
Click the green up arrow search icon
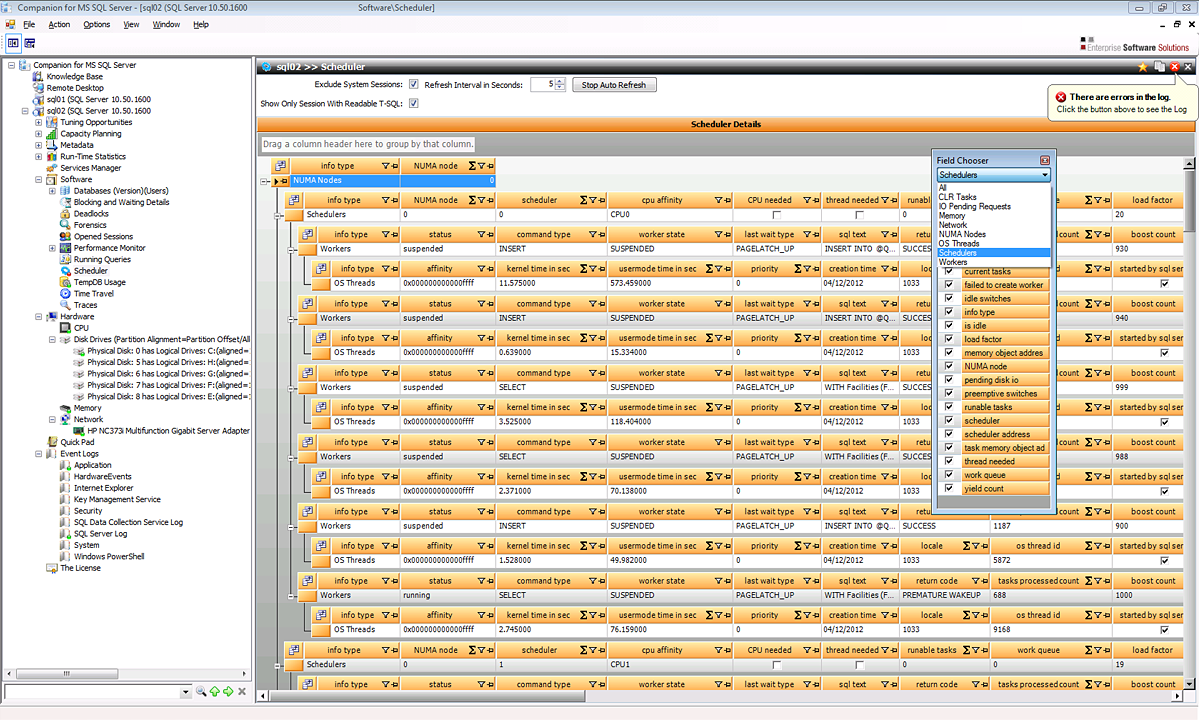(215, 691)
